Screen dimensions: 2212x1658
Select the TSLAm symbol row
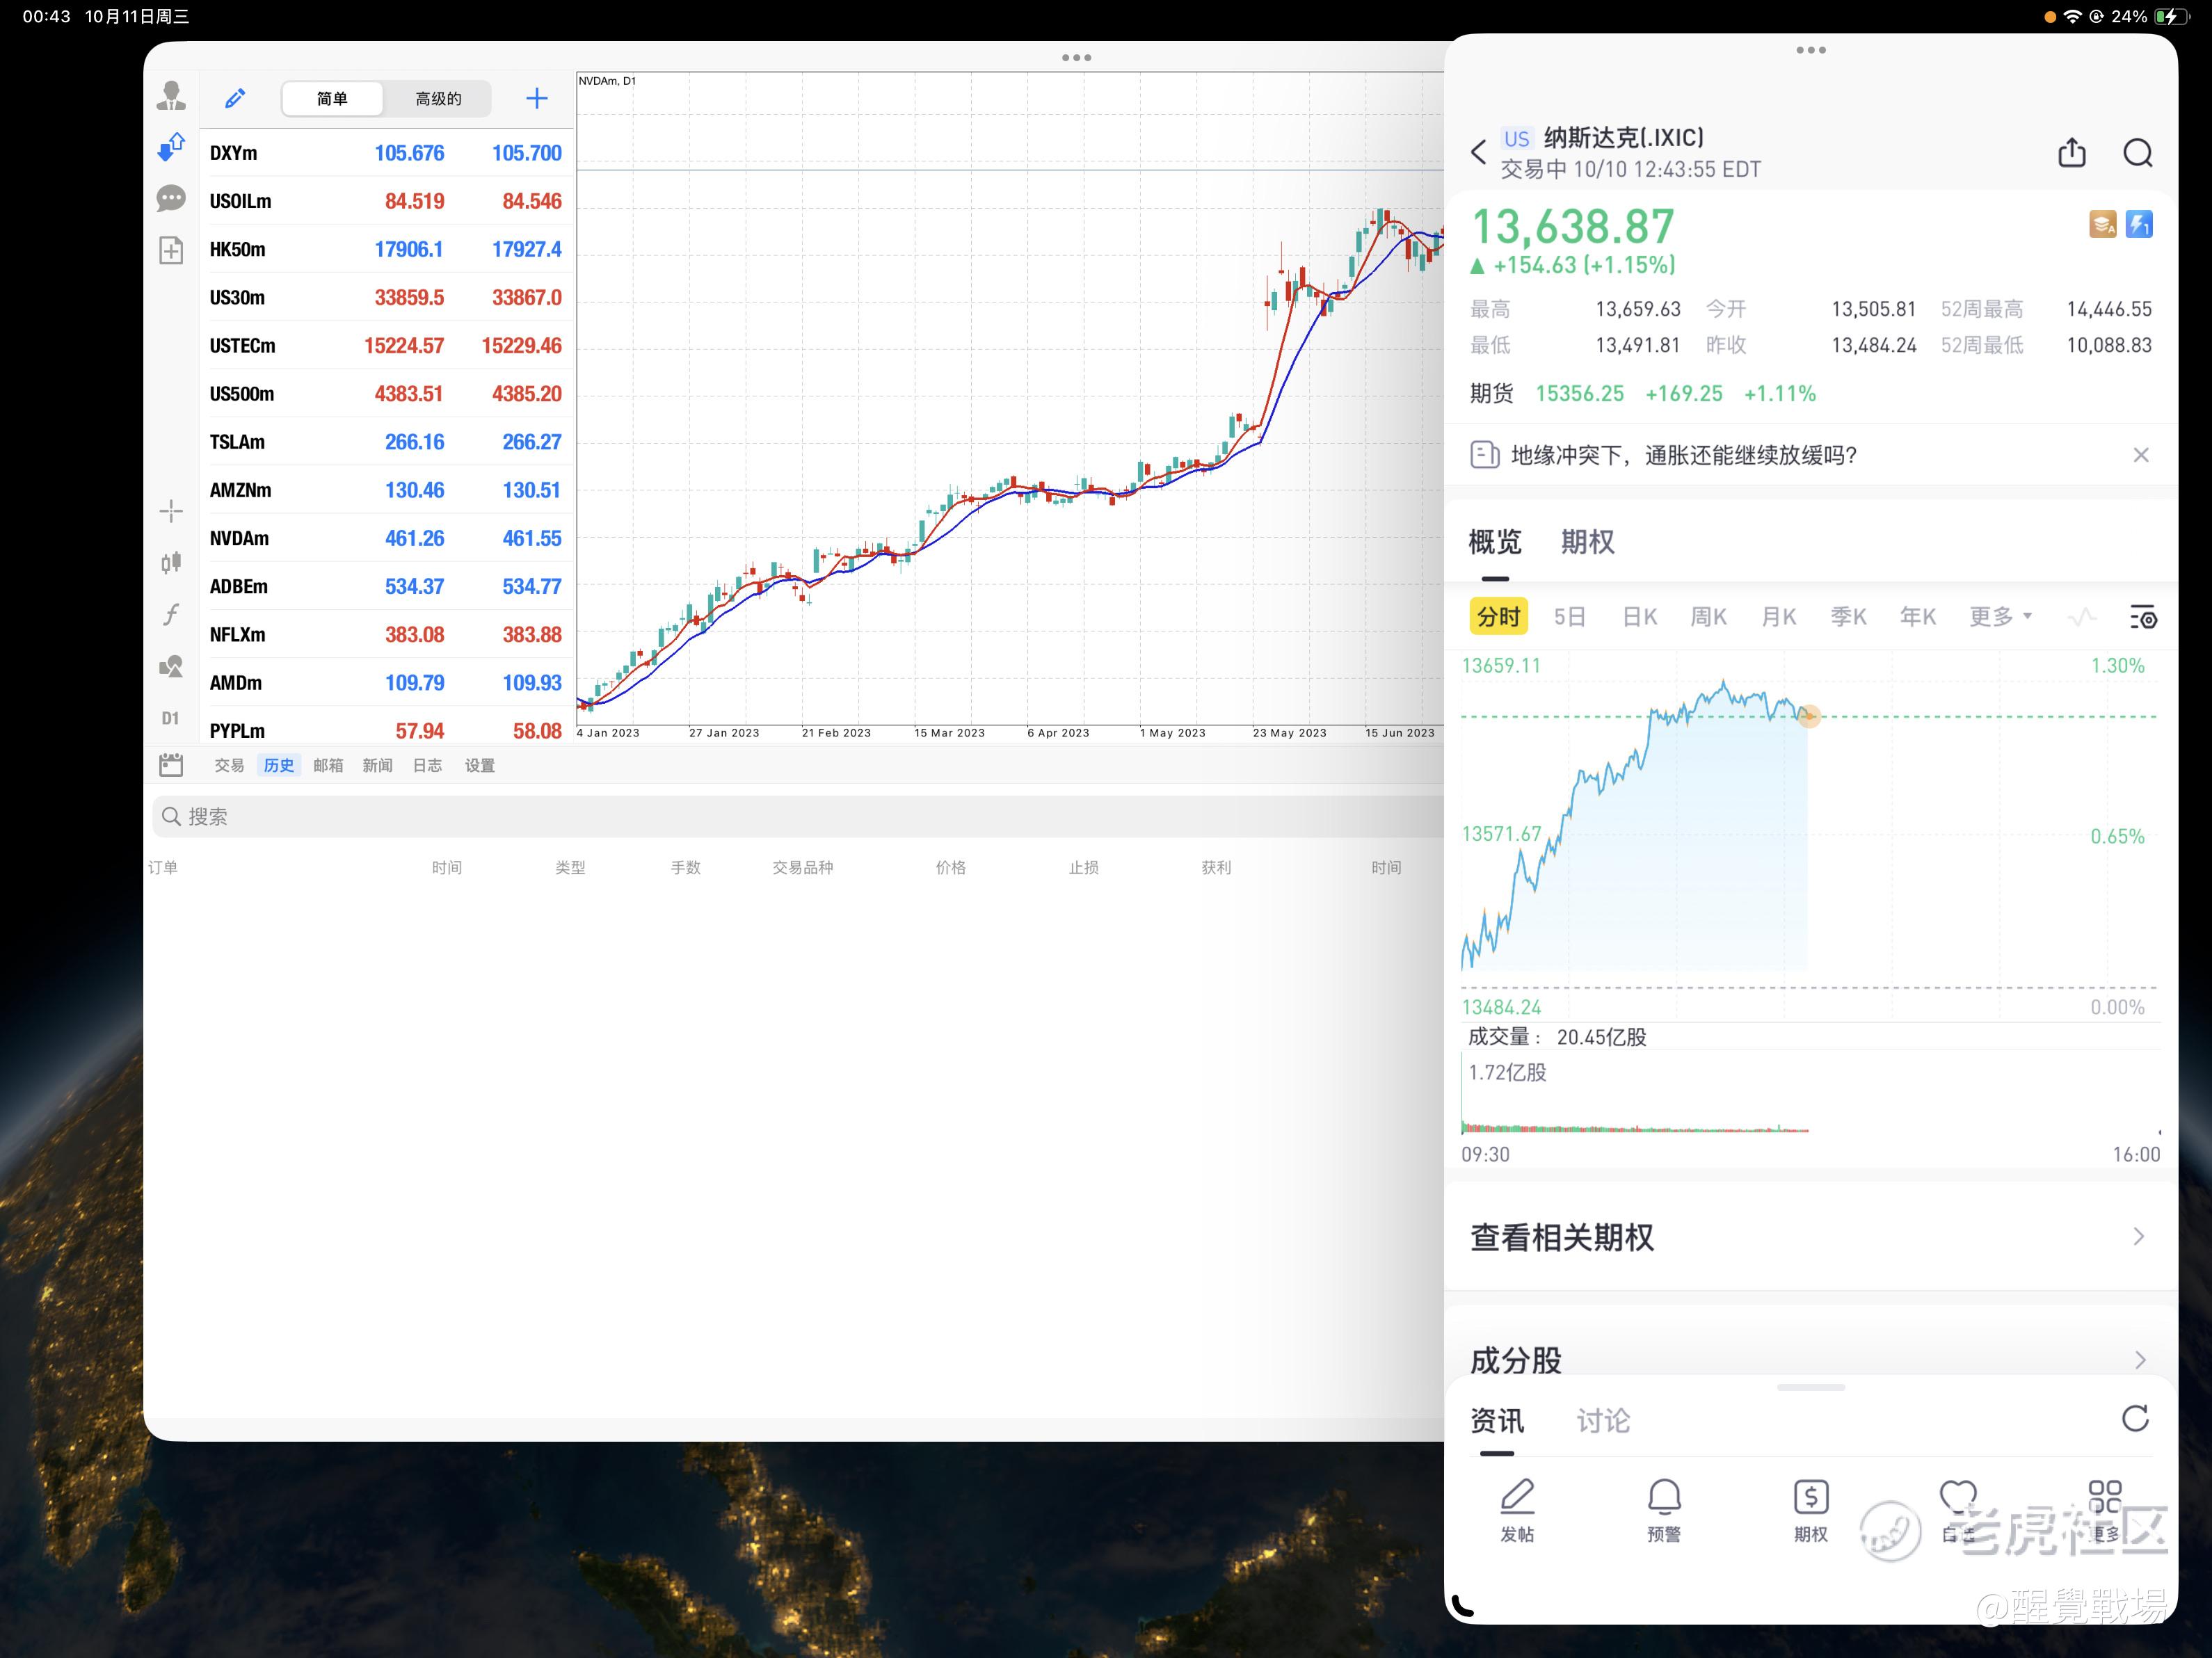387,442
